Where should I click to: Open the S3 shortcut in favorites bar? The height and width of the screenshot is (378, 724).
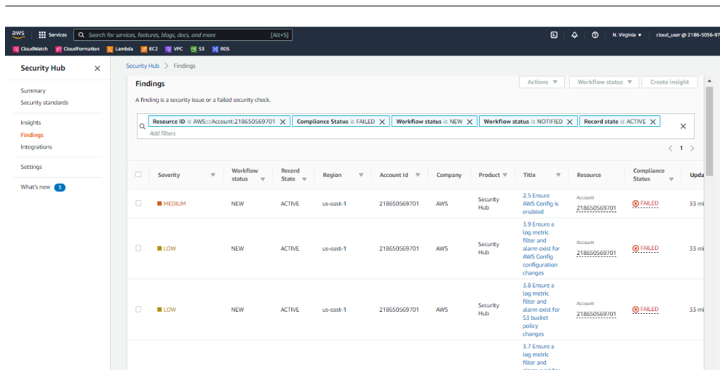(198, 49)
